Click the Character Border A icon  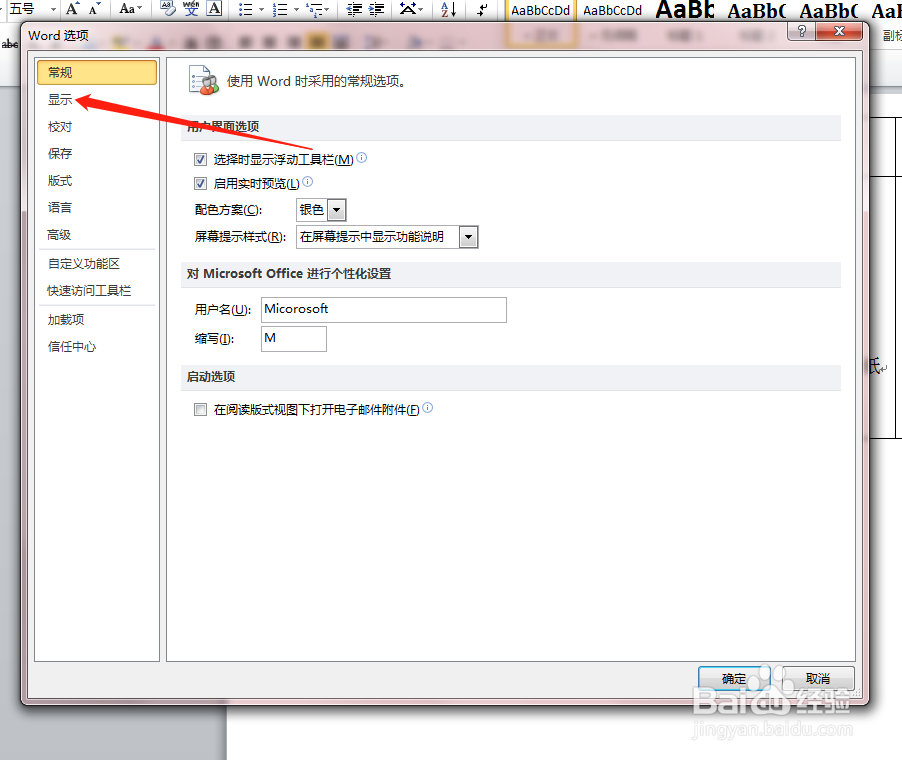pyautogui.click(x=215, y=9)
